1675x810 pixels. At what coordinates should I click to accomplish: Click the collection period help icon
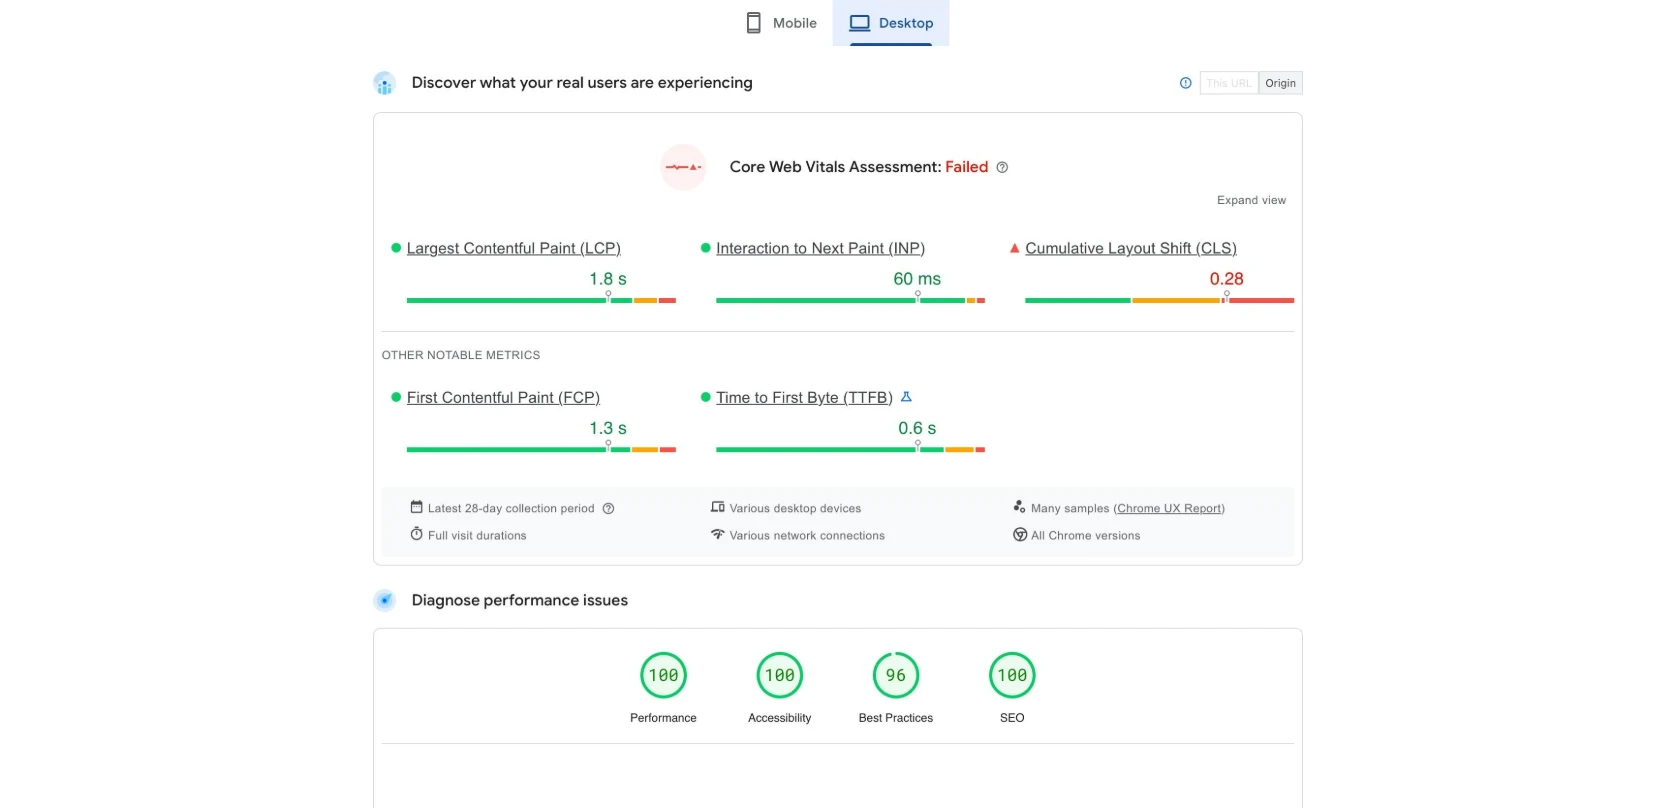608,509
